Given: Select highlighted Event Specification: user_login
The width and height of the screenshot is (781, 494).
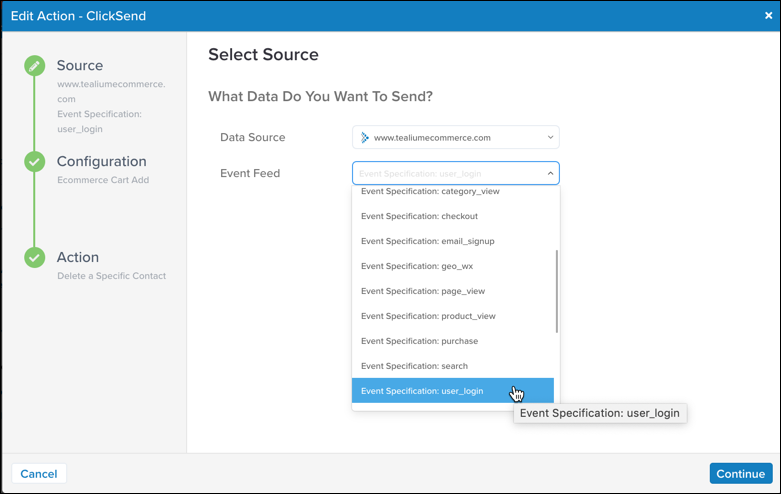Looking at the screenshot, I should coord(422,391).
